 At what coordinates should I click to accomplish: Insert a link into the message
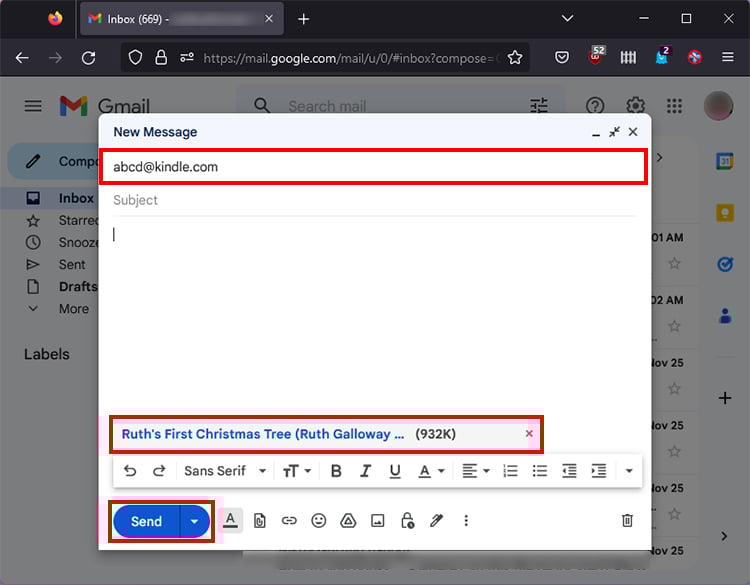click(x=289, y=520)
